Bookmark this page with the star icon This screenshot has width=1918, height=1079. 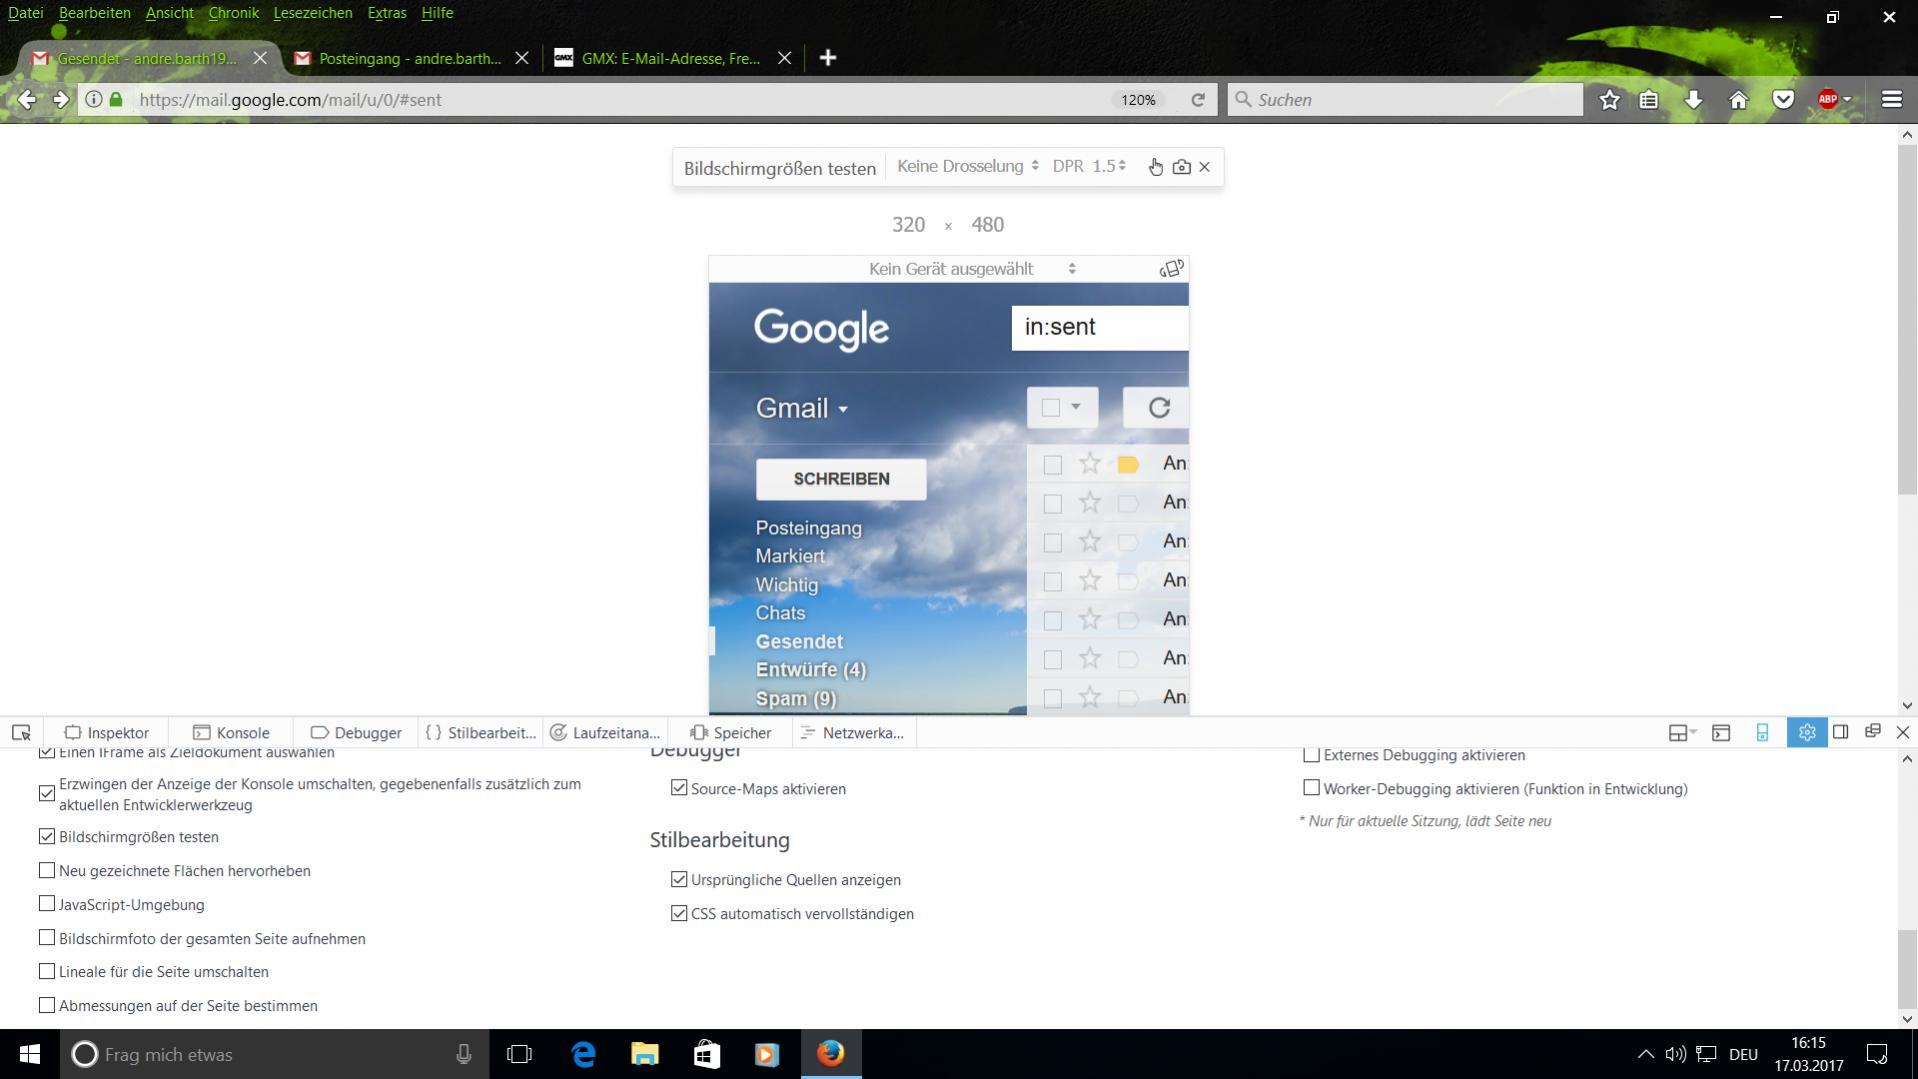[x=1609, y=99]
